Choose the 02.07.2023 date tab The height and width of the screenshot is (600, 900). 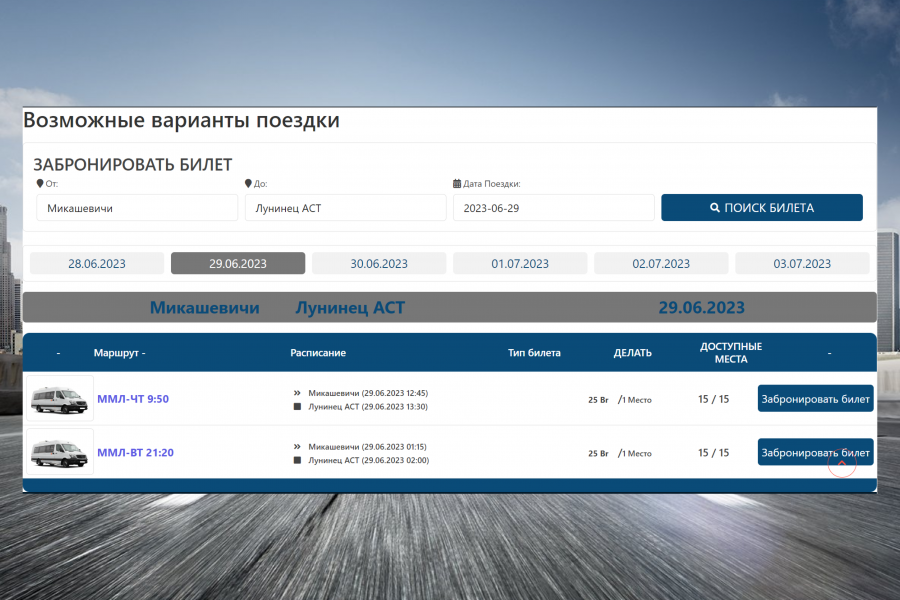(661, 264)
